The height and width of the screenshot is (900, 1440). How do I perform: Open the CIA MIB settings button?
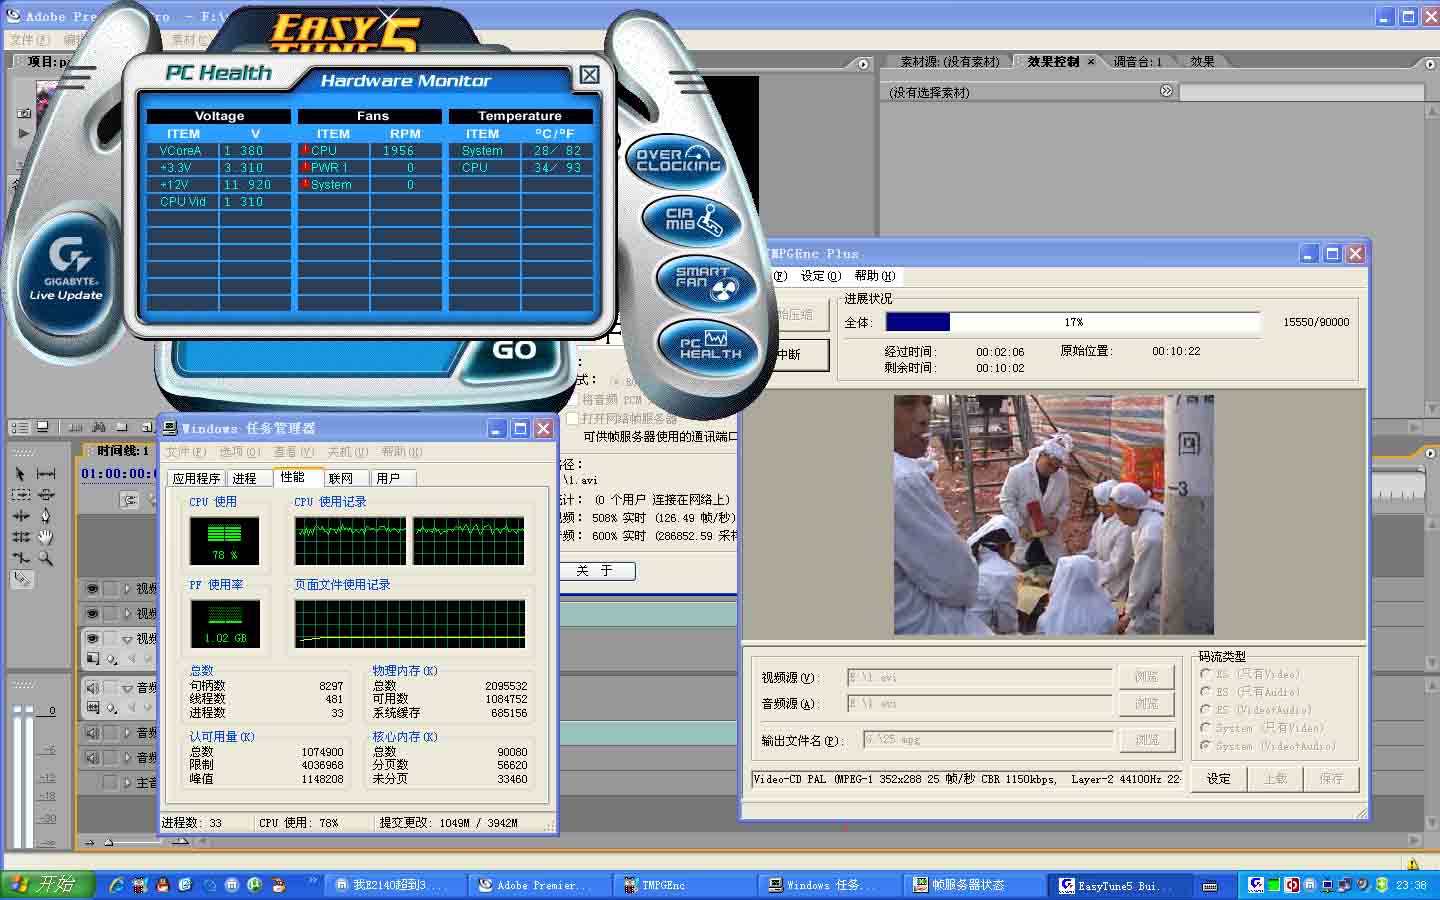(694, 220)
